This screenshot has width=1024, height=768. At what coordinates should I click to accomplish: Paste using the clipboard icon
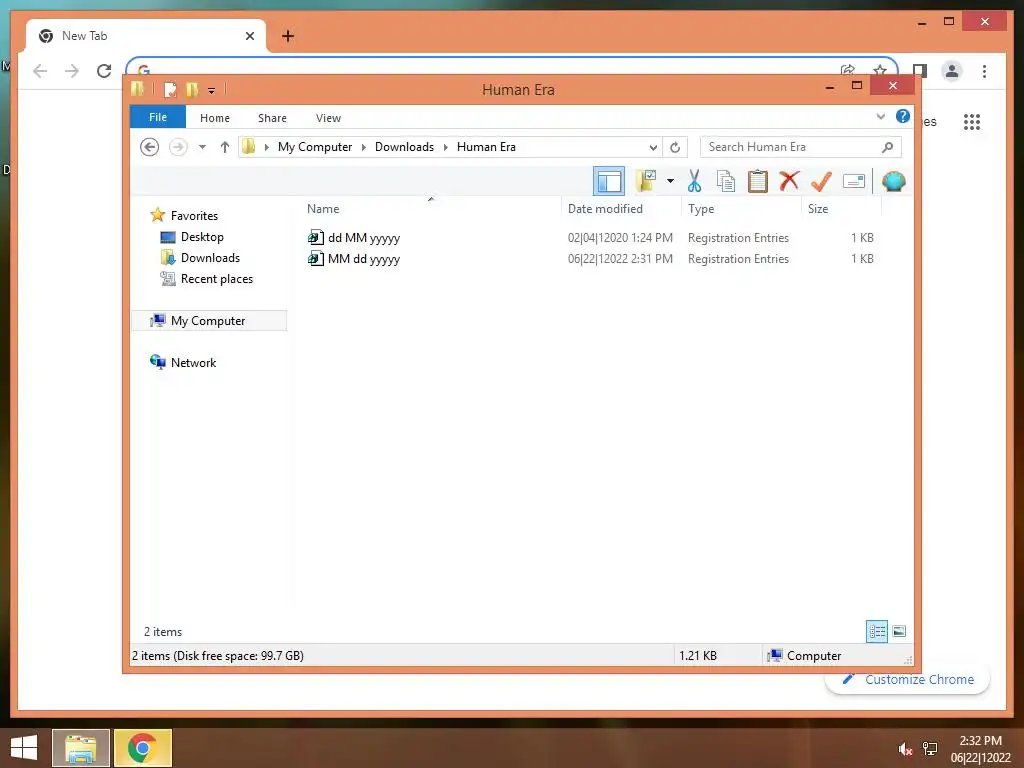point(758,181)
